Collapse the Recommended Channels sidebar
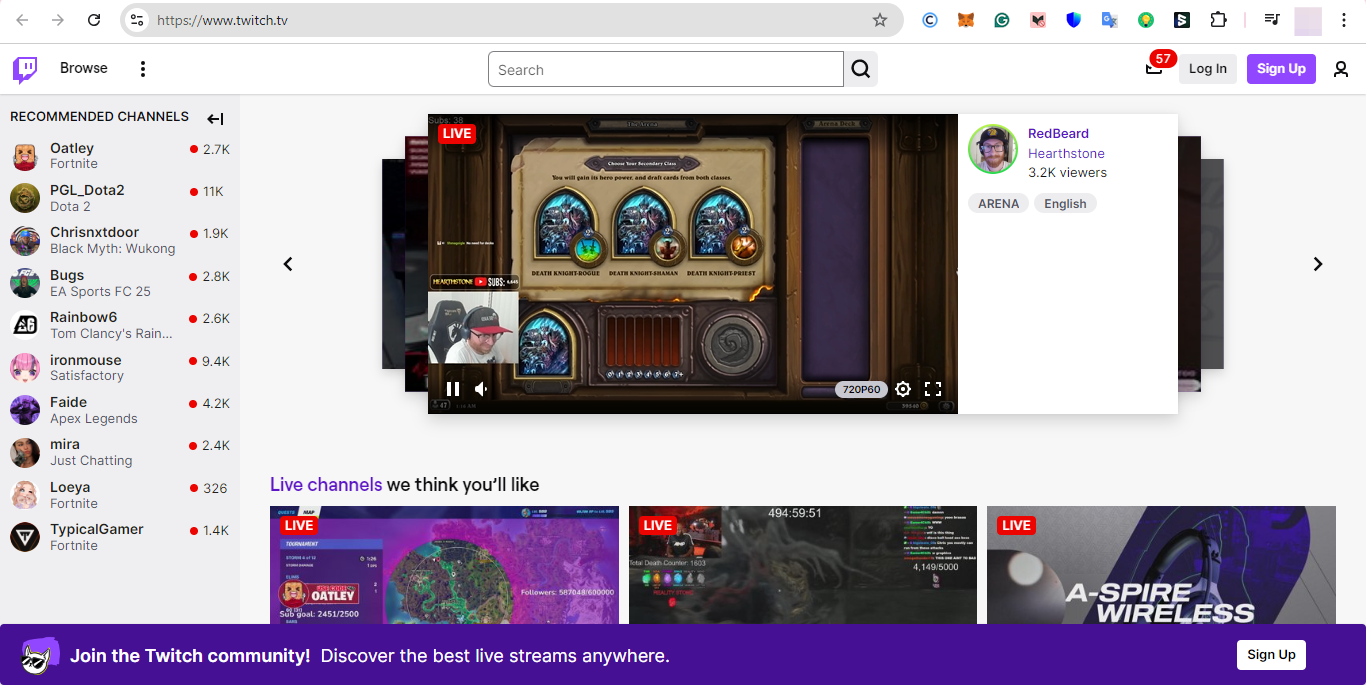The height and width of the screenshot is (685, 1366). click(215, 119)
